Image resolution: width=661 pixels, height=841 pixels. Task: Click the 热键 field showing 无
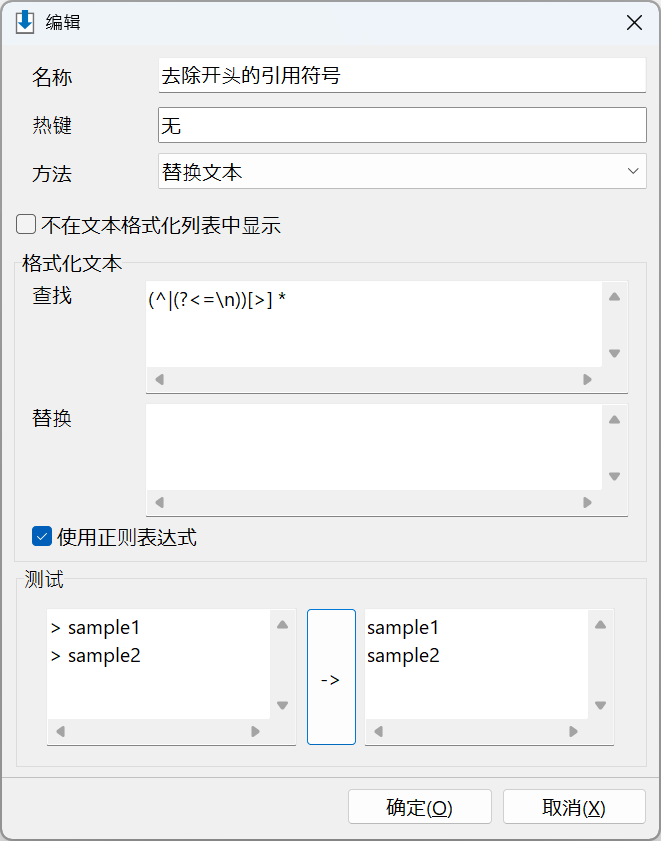coord(402,126)
